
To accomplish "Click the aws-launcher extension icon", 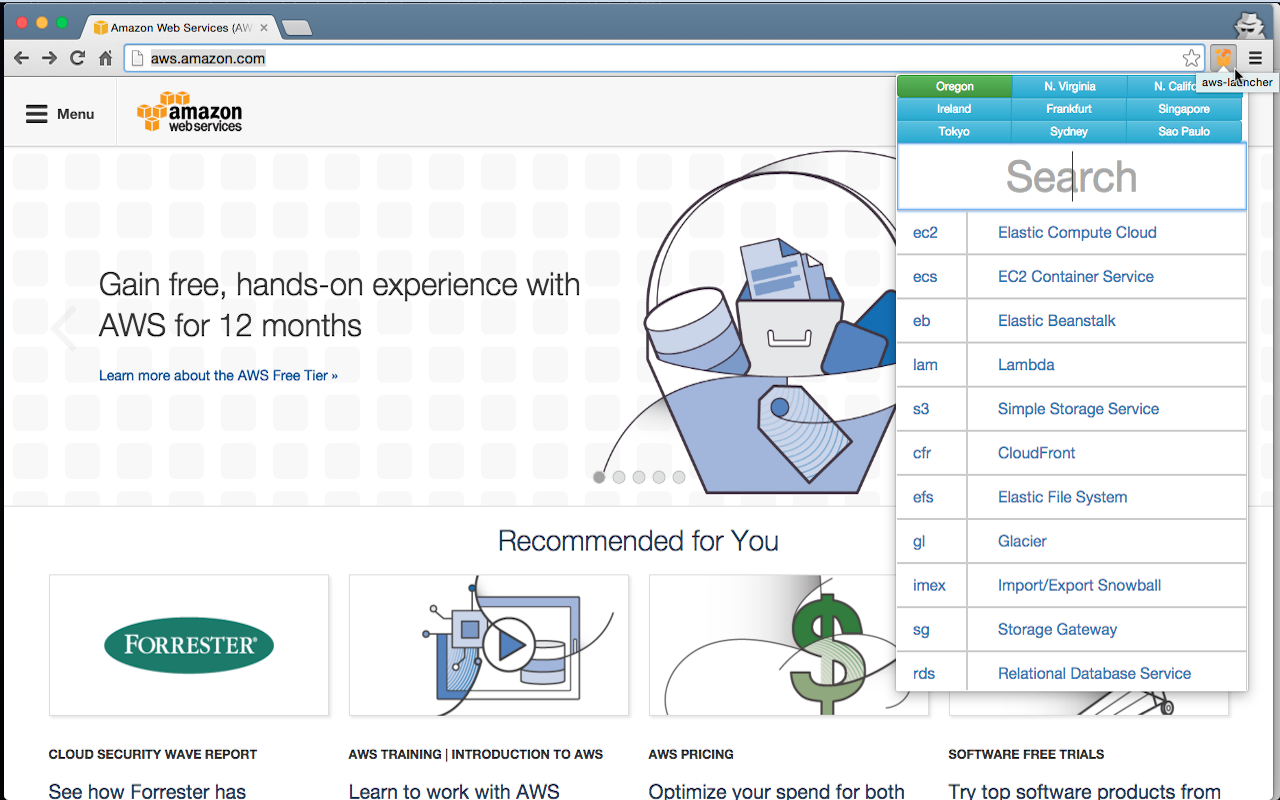I will click(x=1223, y=58).
